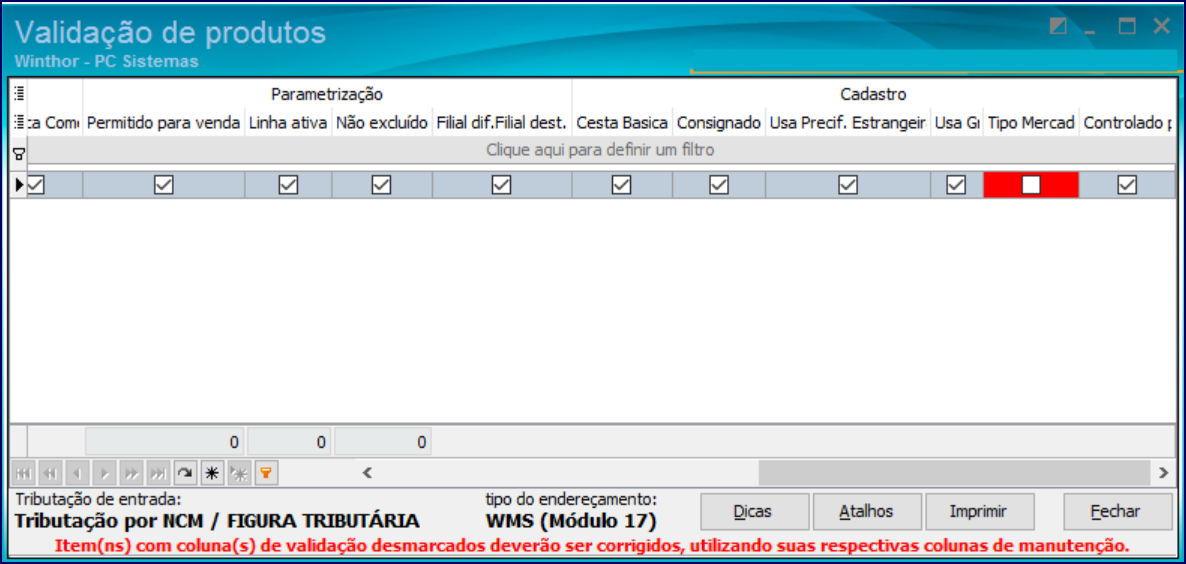Maximize the Validação de produtos window
Screen dimensions: 1186x564
pos(1127,27)
